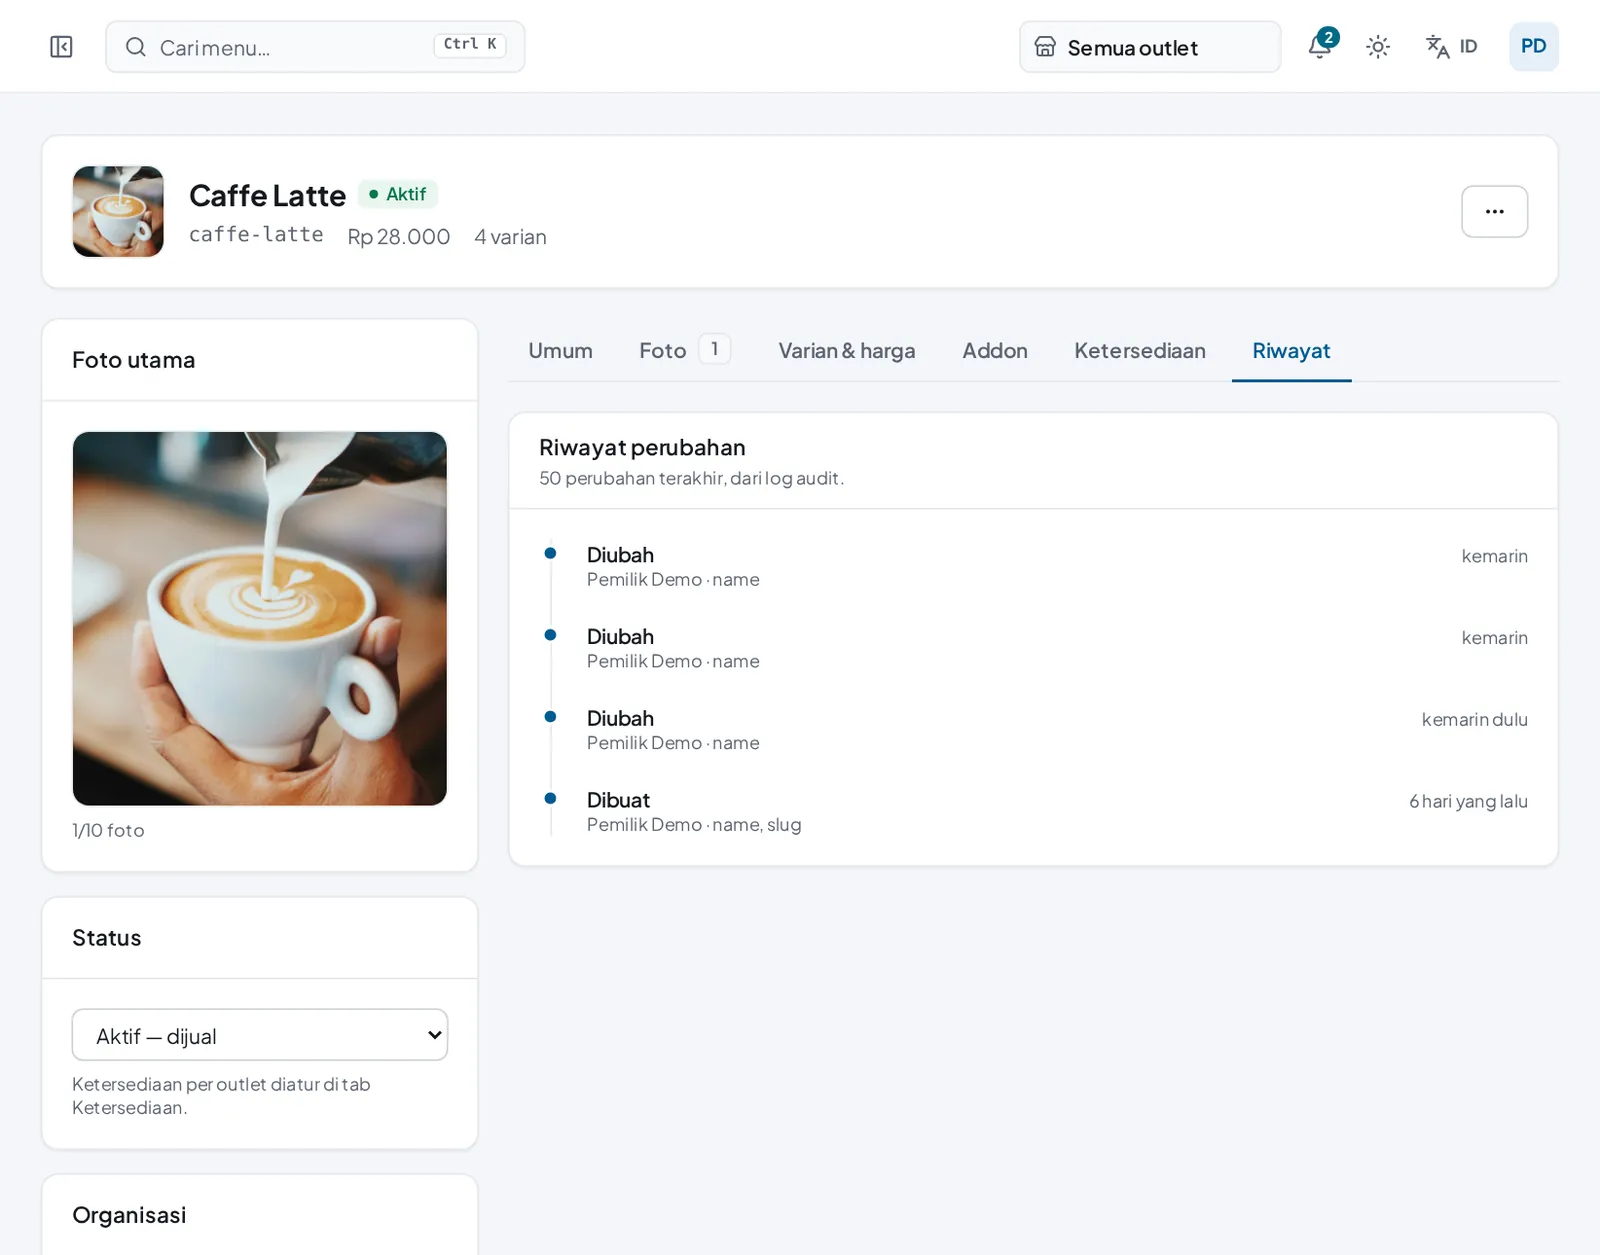Click the 6 hari yang lalu timestamp
1600x1255 pixels.
[1468, 801]
